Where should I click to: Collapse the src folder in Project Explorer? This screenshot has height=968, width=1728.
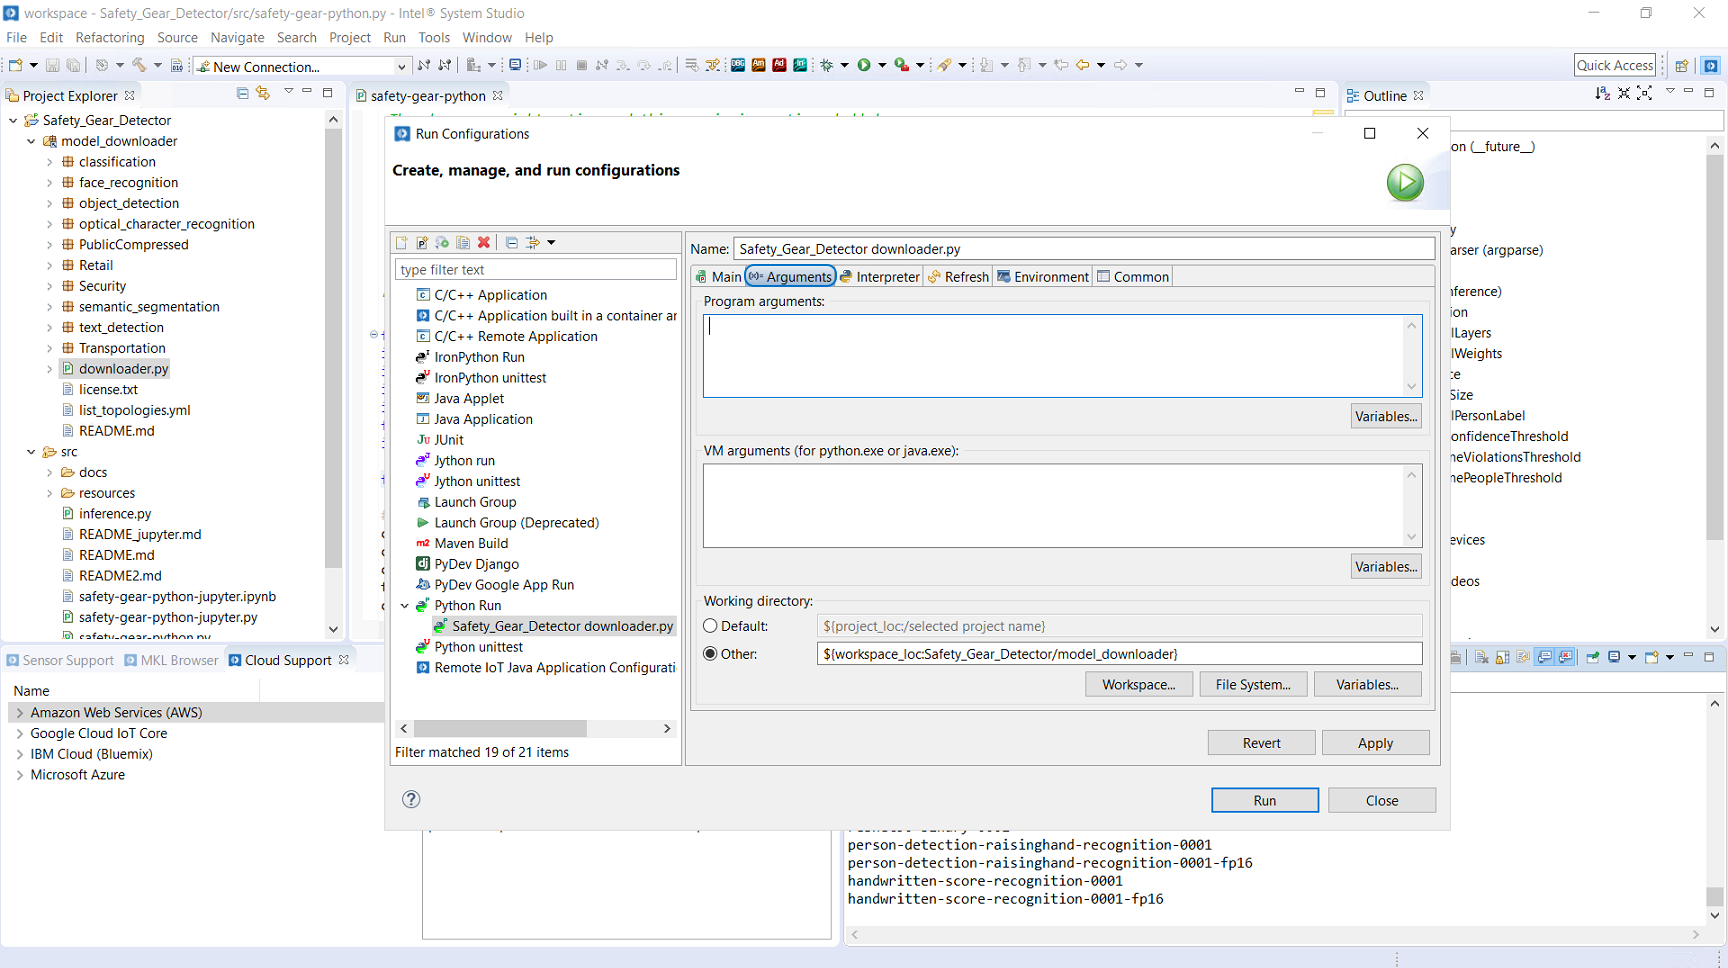tap(31, 452)
